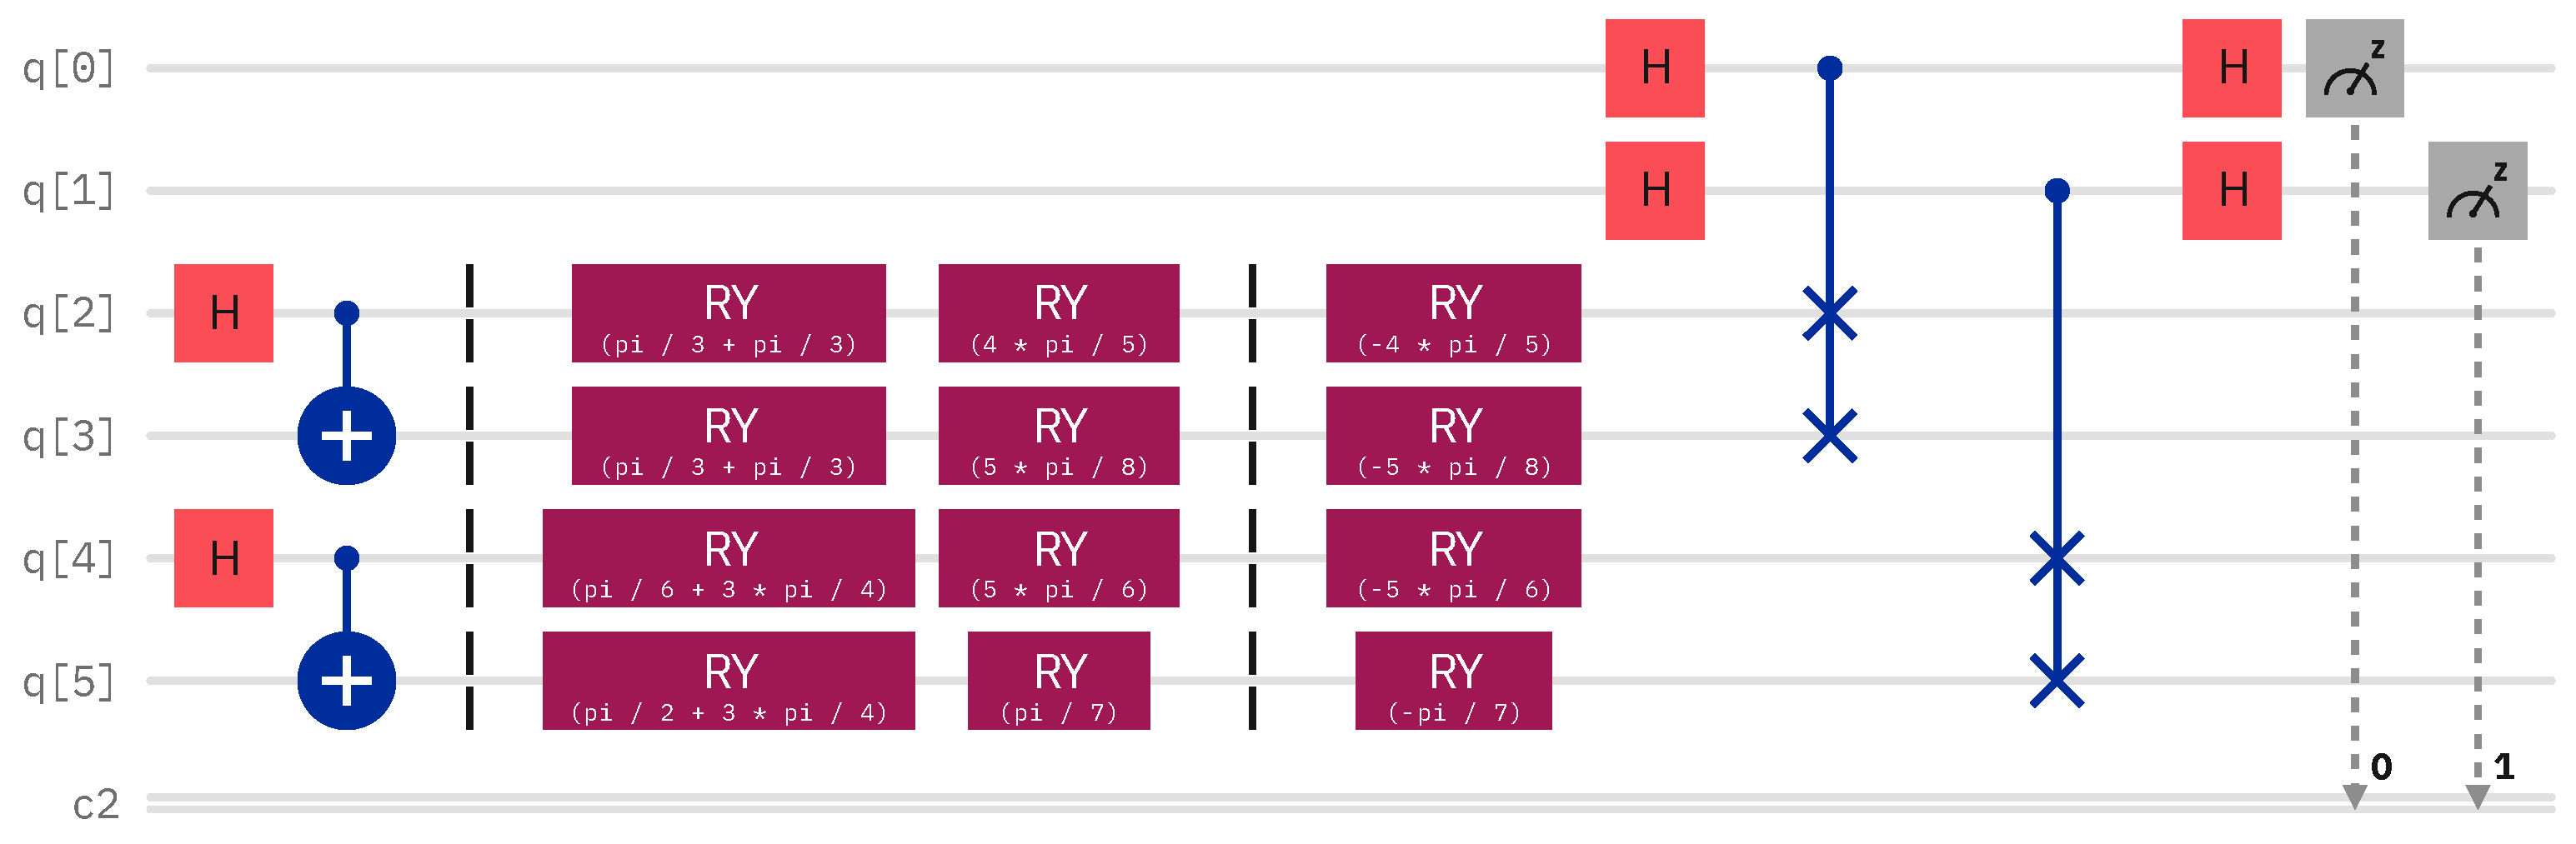Click the c2 classical register label
2576x844 pixels.
coord(96,804)
